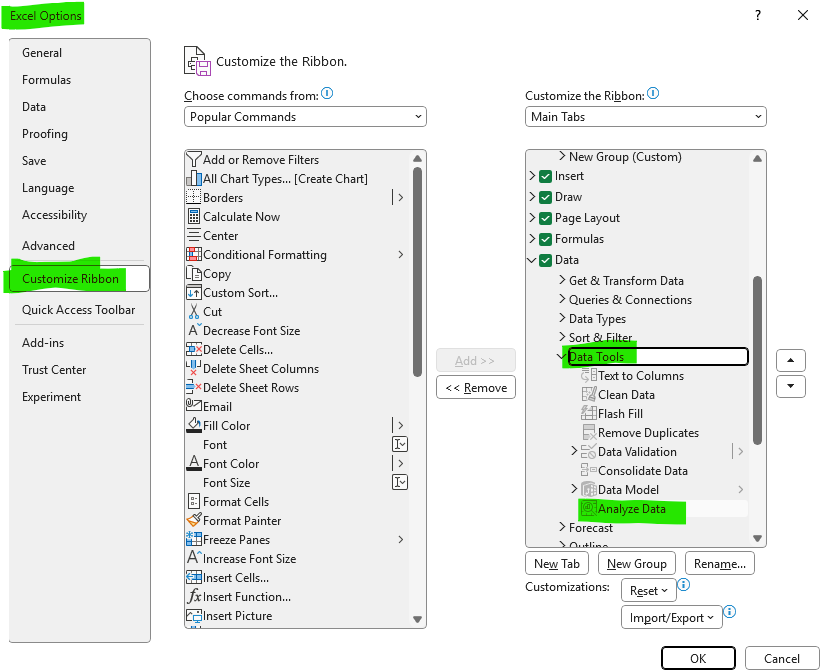
Task: Expand the Get & Transform Data group
Action: [562, 280]
